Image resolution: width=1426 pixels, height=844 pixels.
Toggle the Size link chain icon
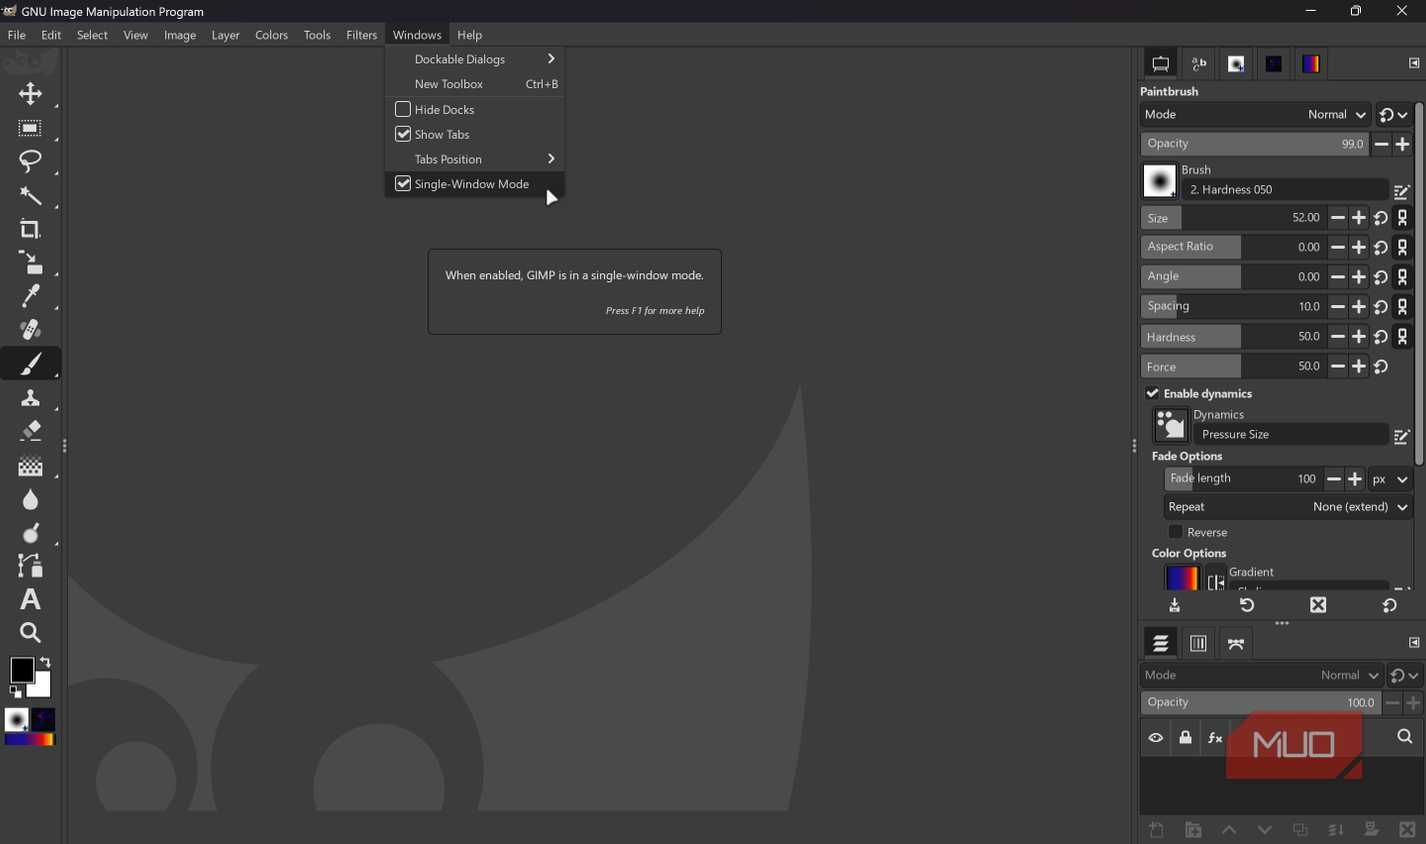1403,218
